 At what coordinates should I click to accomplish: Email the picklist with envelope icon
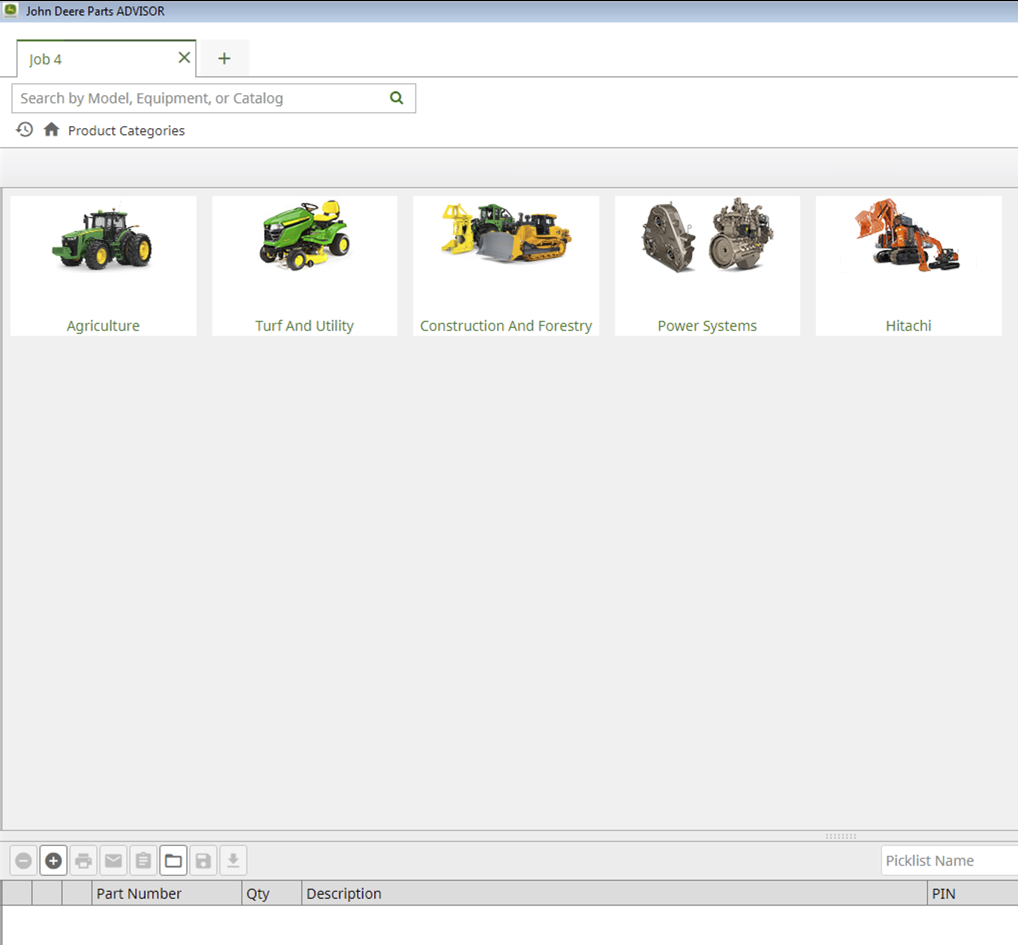(113, 861)
